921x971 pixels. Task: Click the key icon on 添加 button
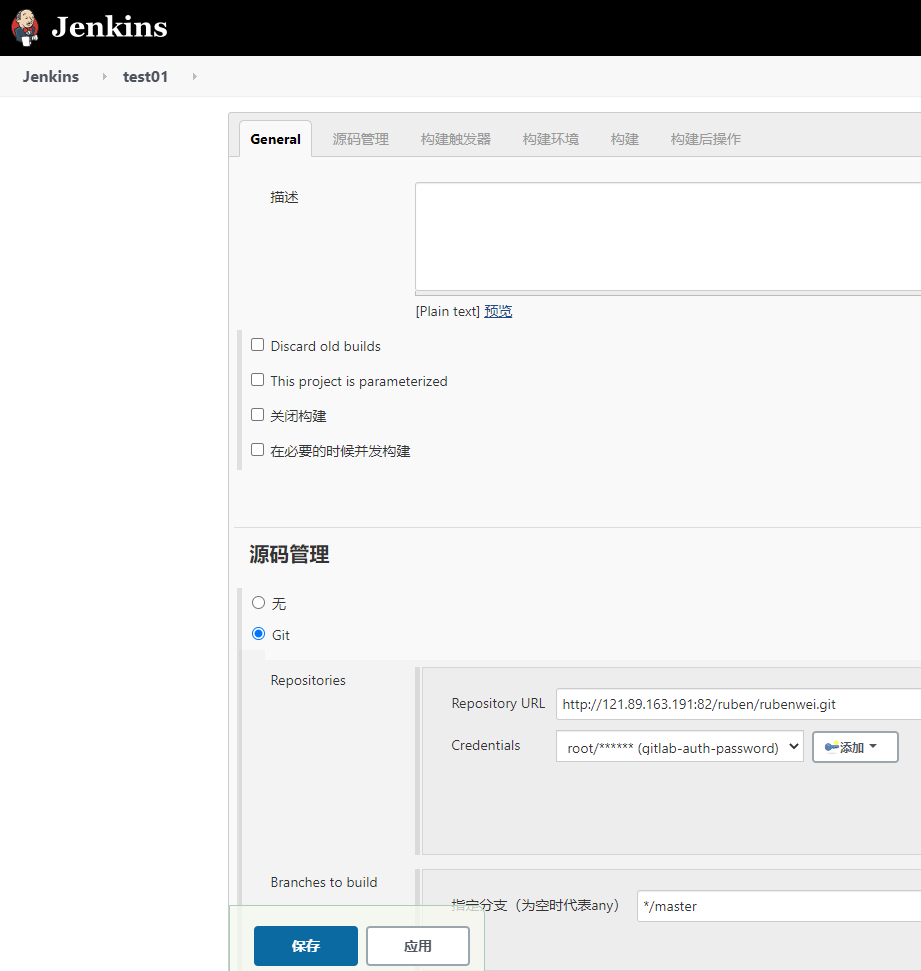coord(831,747)
